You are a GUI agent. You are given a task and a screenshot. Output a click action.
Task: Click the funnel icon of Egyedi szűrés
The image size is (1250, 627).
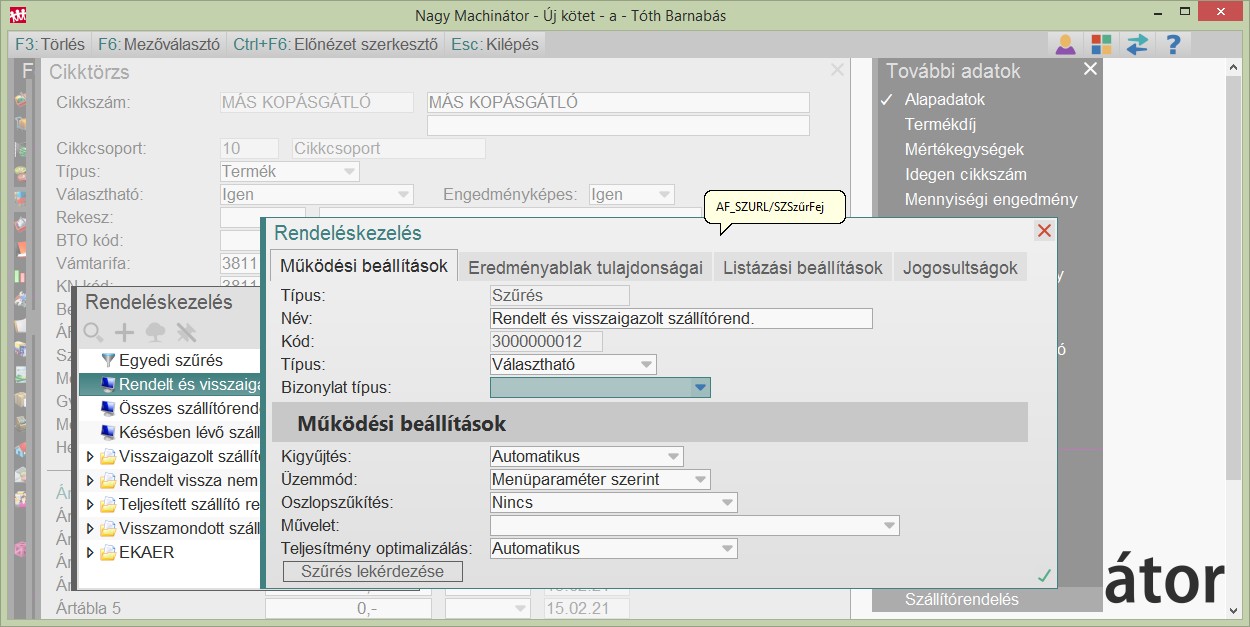(109, 360)
